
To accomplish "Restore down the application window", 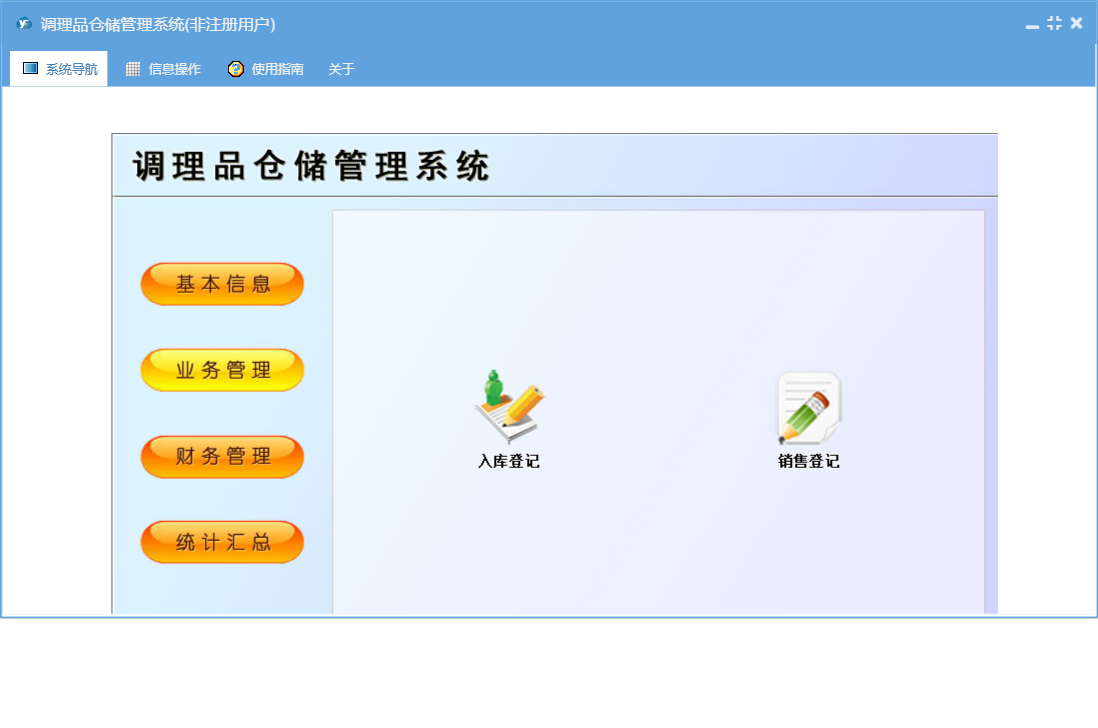I will coord(1054,23).
